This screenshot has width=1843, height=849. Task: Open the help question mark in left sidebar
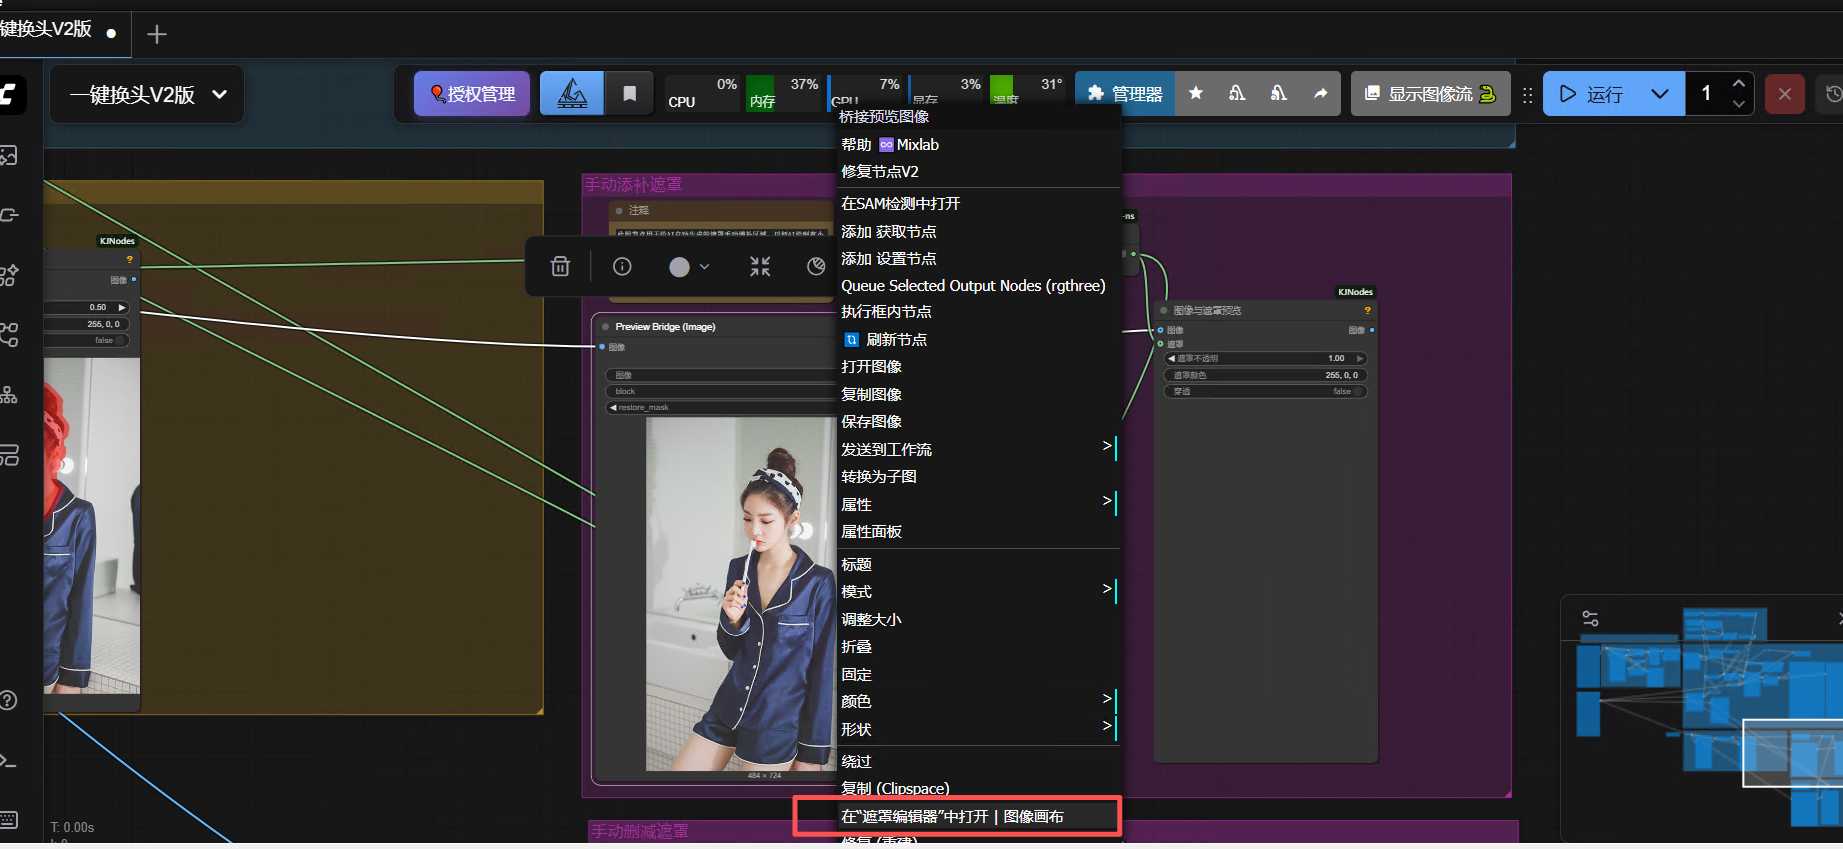[9, 700]
